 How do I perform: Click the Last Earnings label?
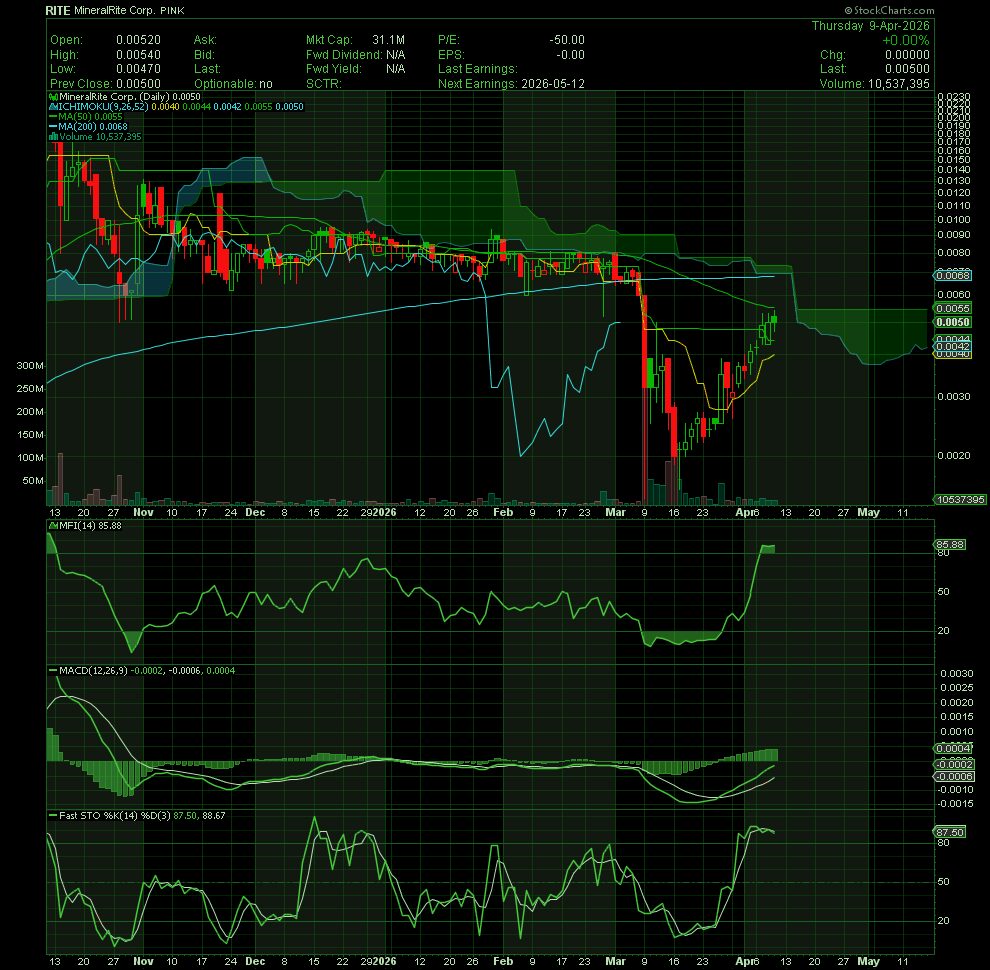point(478,69)
